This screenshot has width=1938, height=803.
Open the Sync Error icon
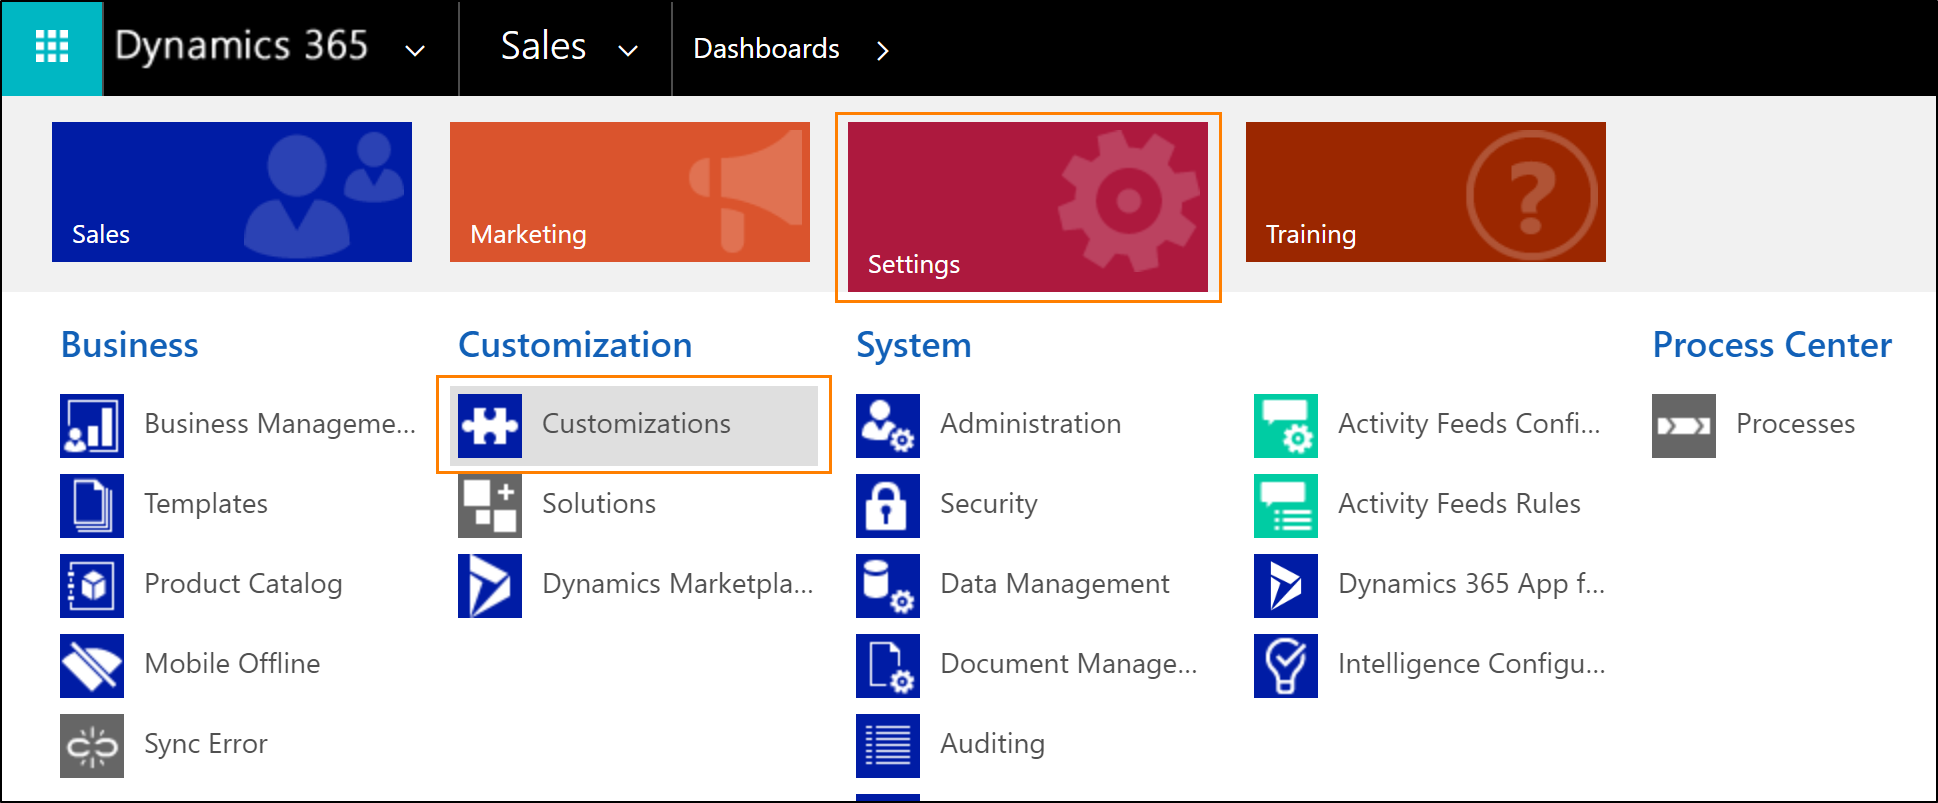pyautogui.click(x=92, y=745)
